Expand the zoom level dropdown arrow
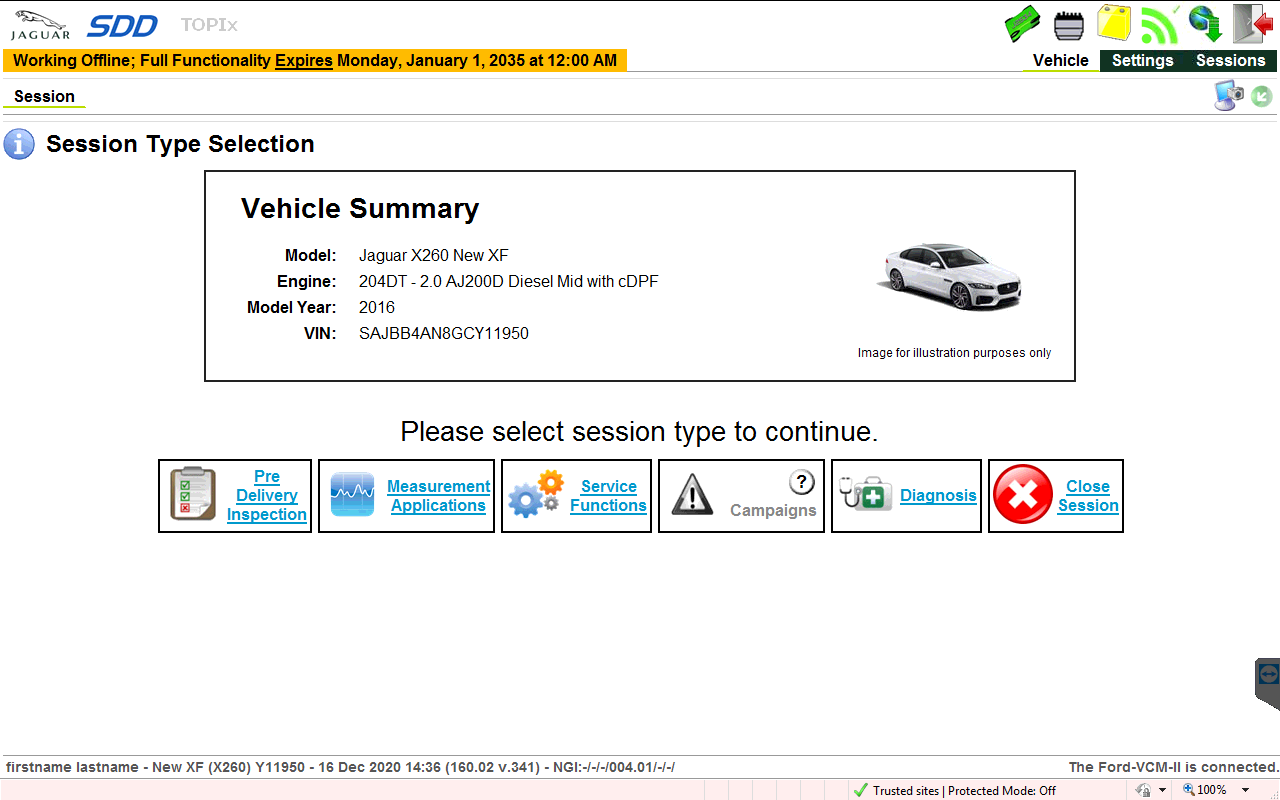Image resolution: width=1280 pixels, height=800 pixels. coord(1245,790)
